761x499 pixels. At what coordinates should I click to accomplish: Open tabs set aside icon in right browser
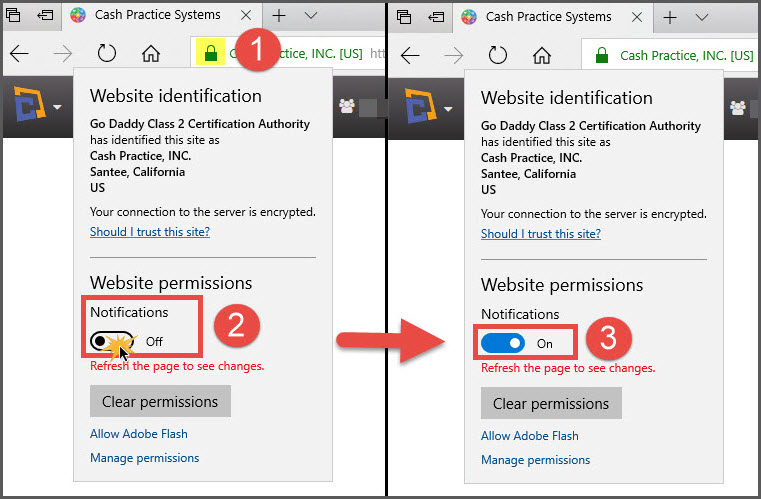(404, 17)
